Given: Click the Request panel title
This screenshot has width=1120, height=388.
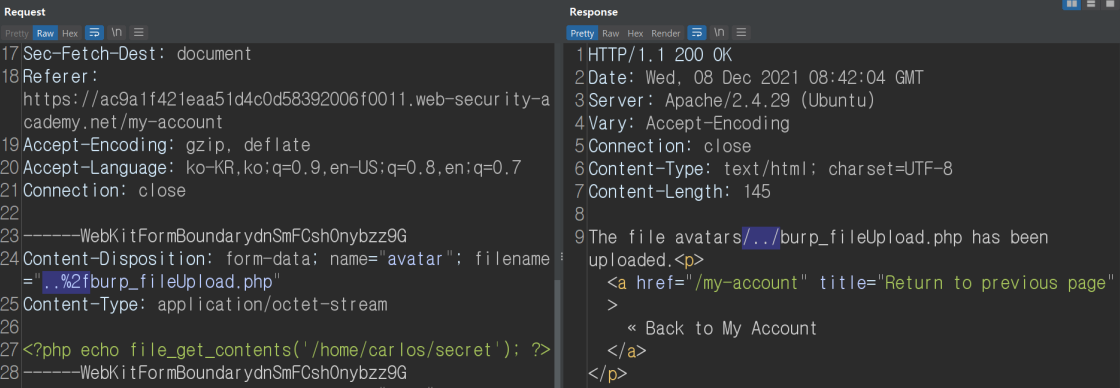Looking at the screenshot, I should (x=25, y=12).
